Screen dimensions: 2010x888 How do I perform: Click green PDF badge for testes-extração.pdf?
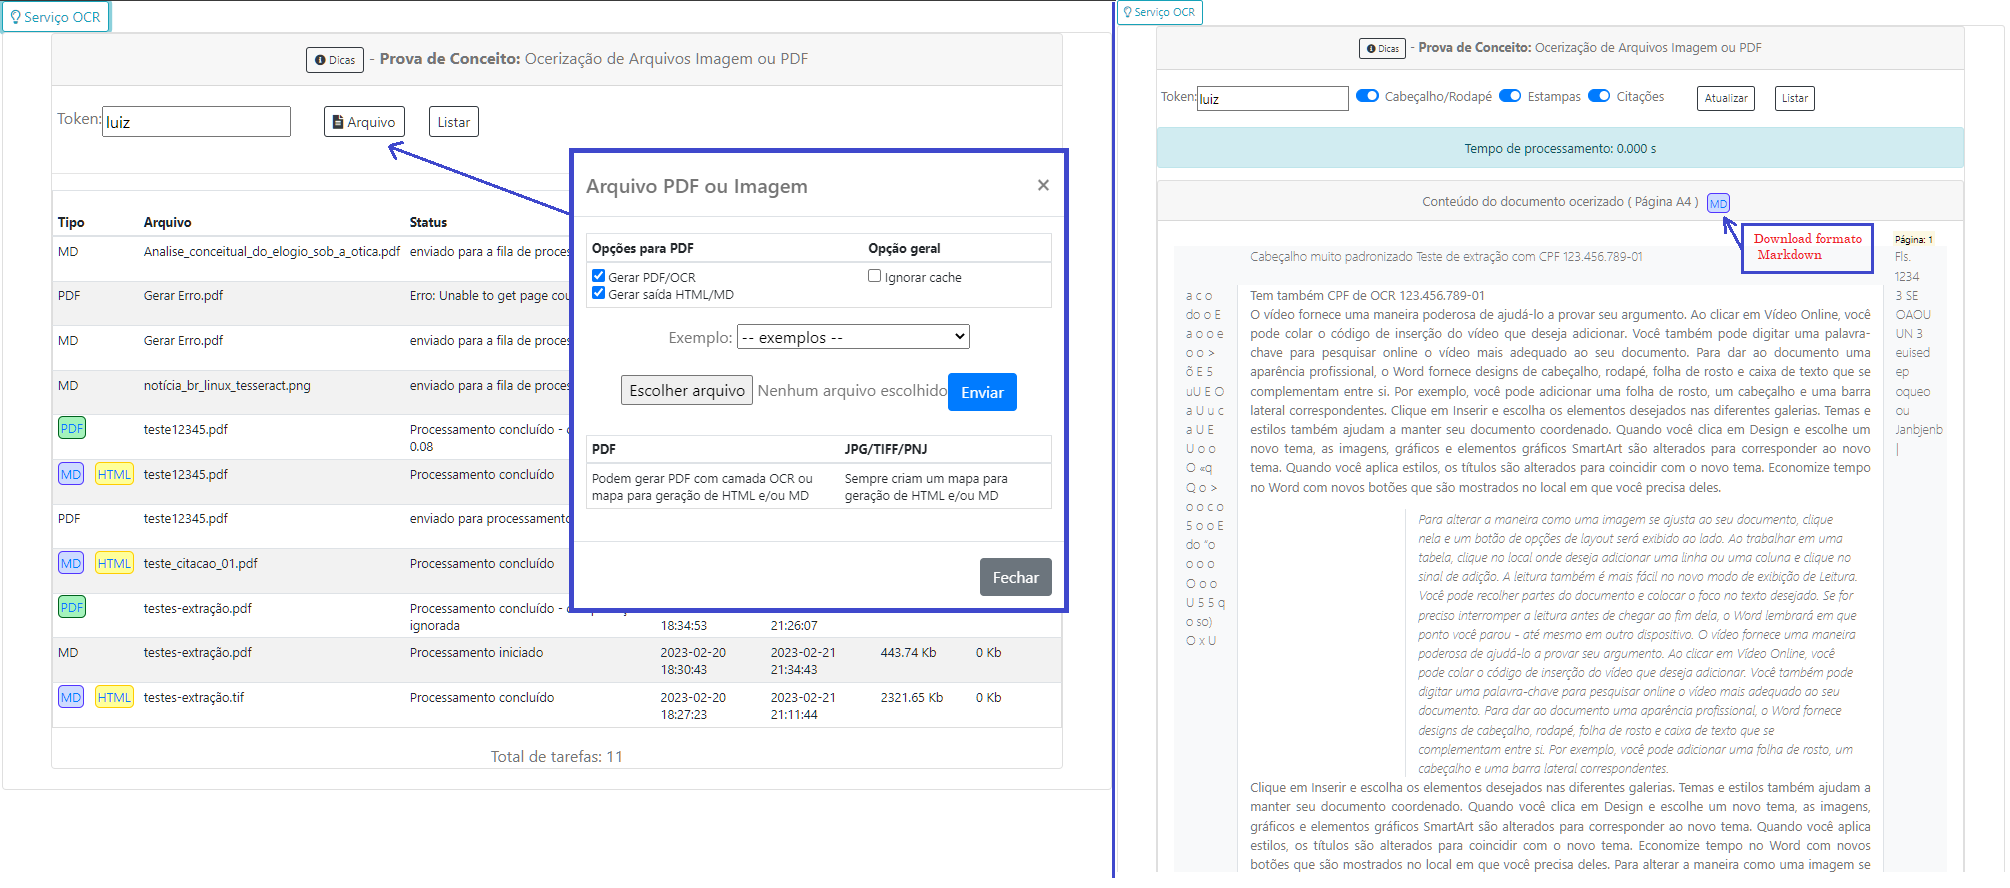pos(72,607)
